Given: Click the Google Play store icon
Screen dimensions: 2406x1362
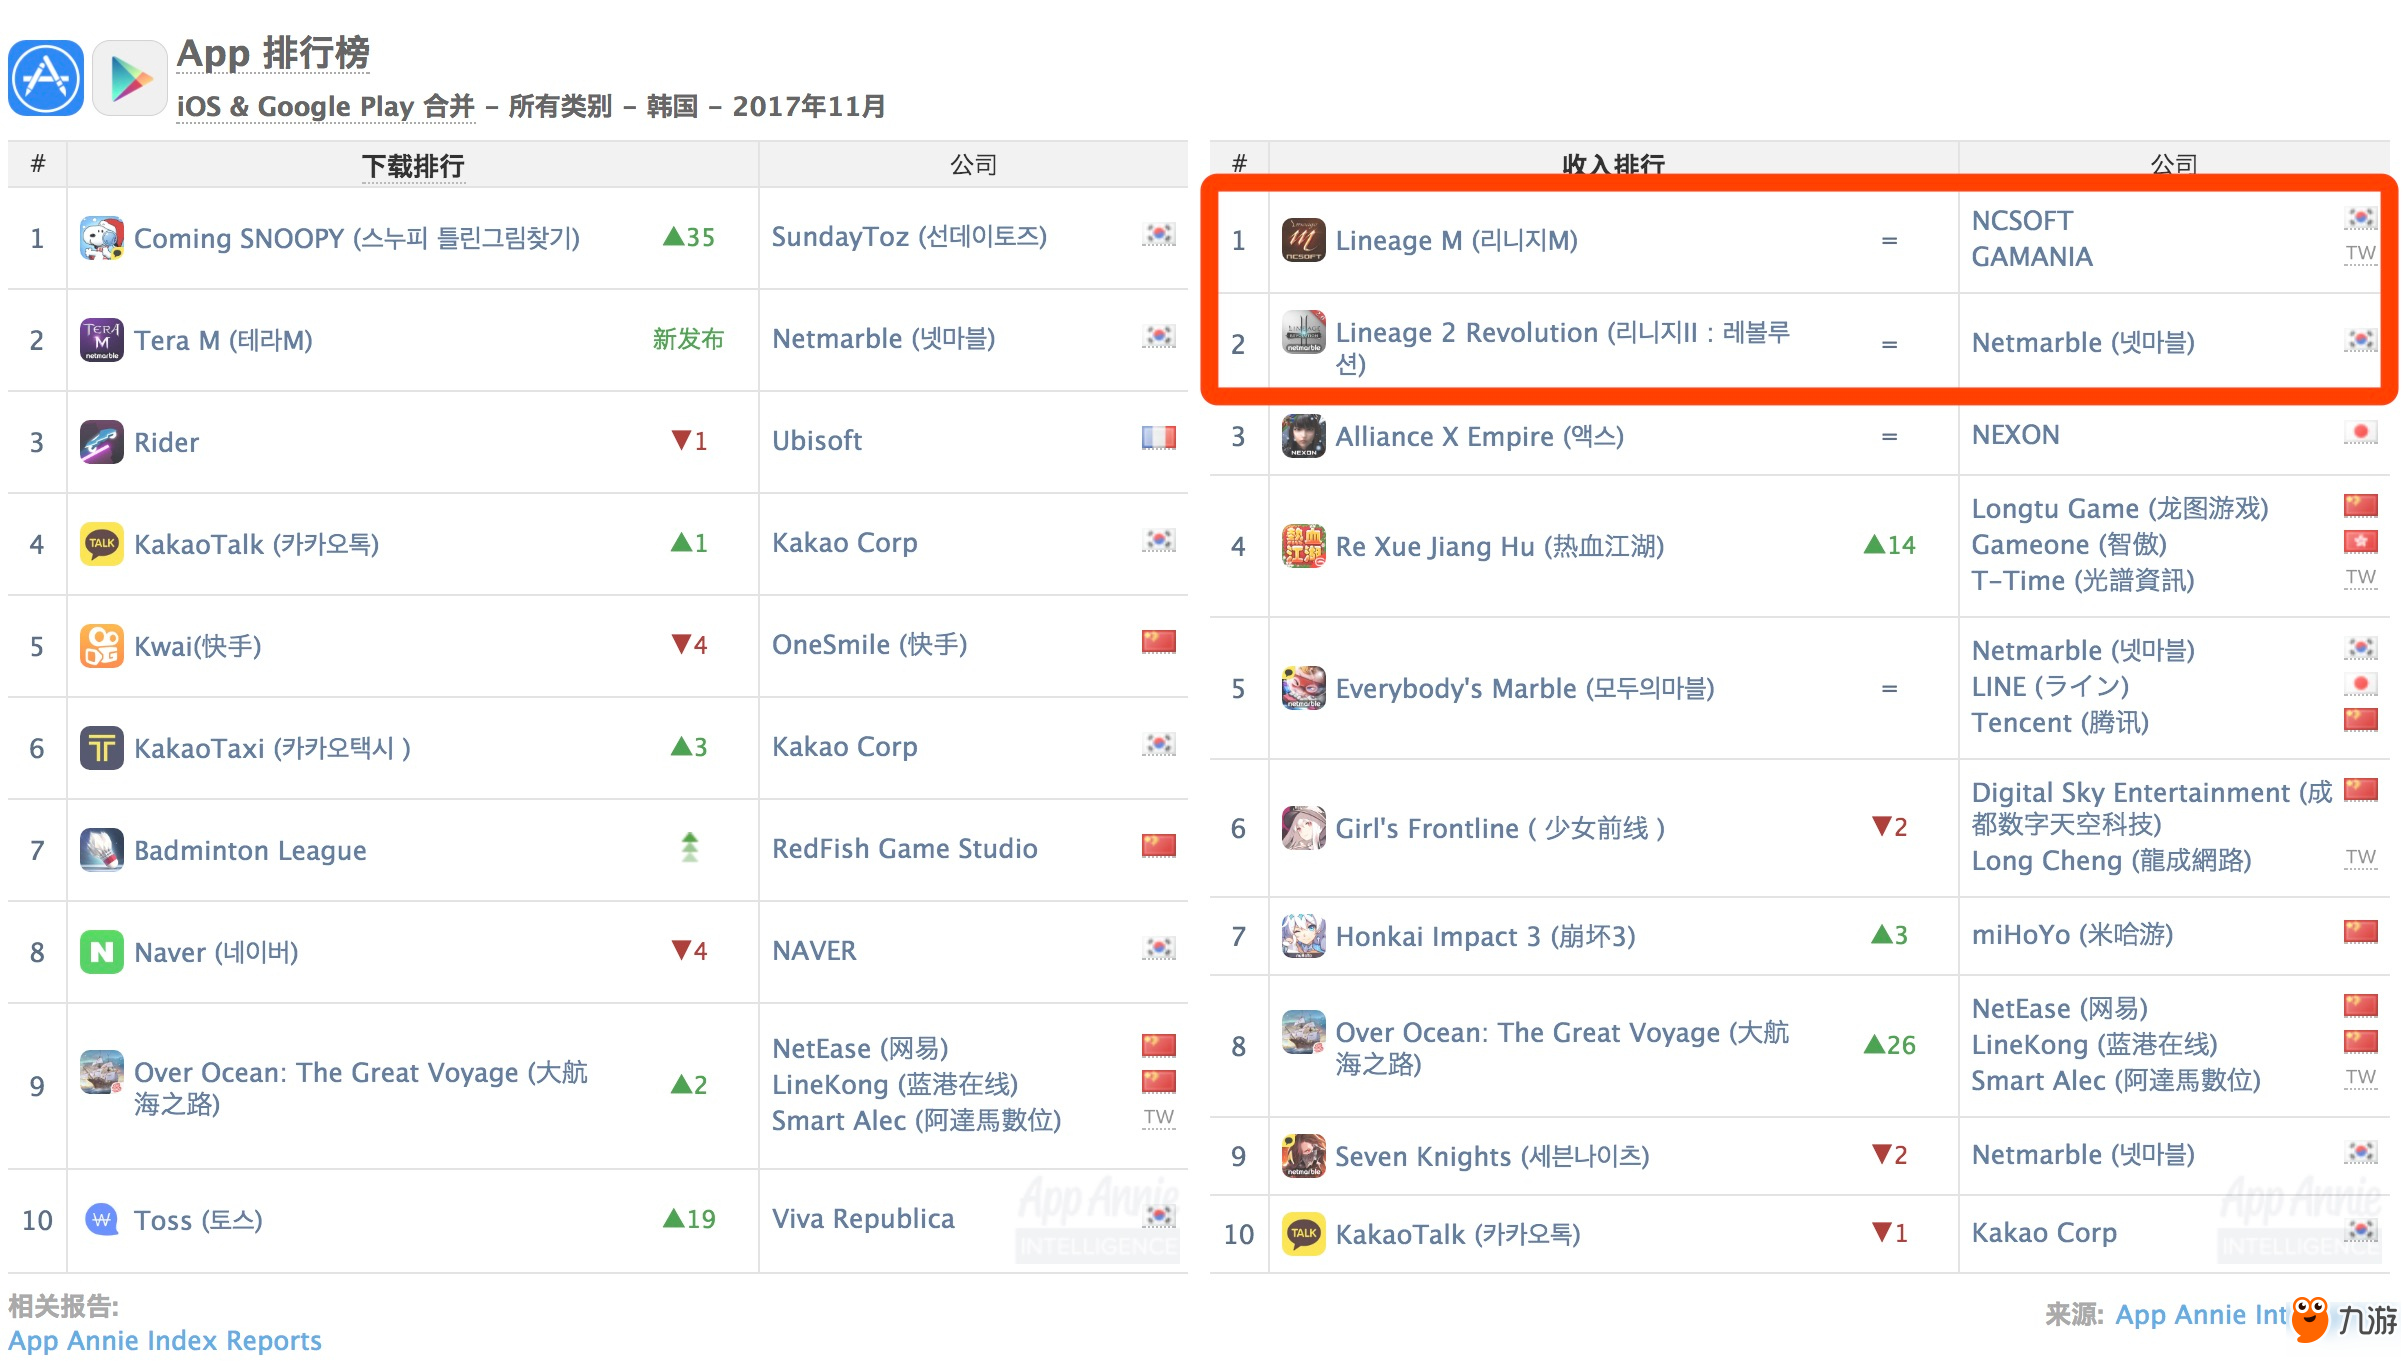Looking at the screenshot, I should (130, 78).
